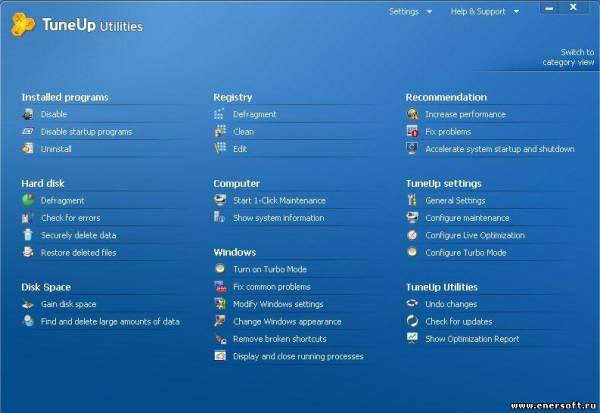Open the Increase performance link
Image resolution: width=600 pixels, height=413 pixels.
point(465,114)
